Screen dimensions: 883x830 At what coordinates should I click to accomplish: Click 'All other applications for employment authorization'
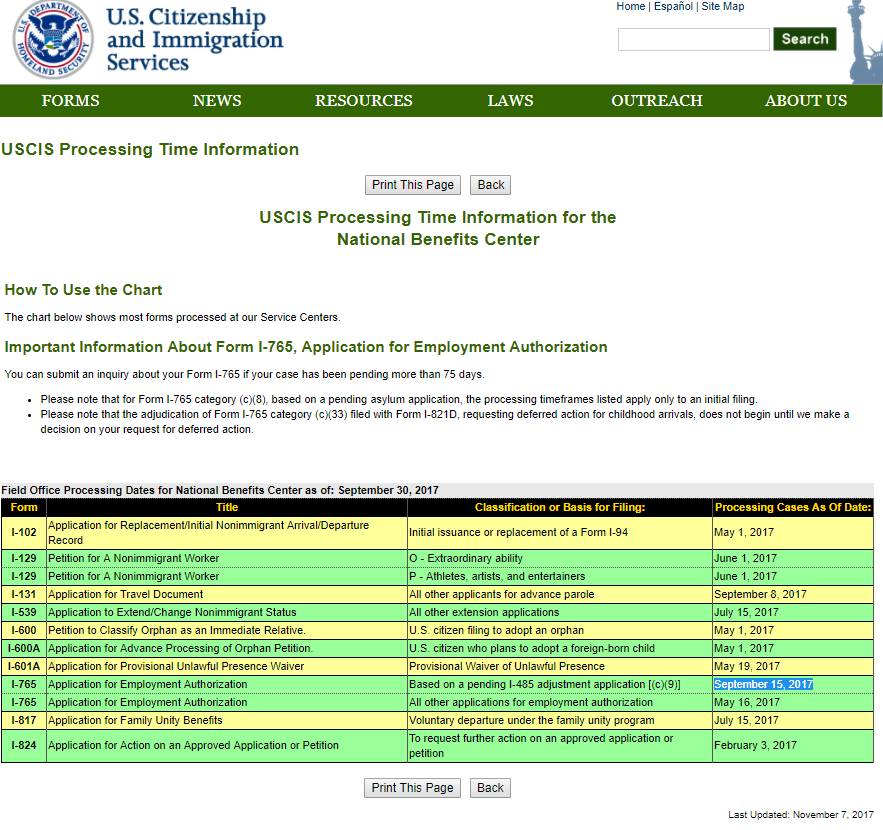(x=530, y=703)
